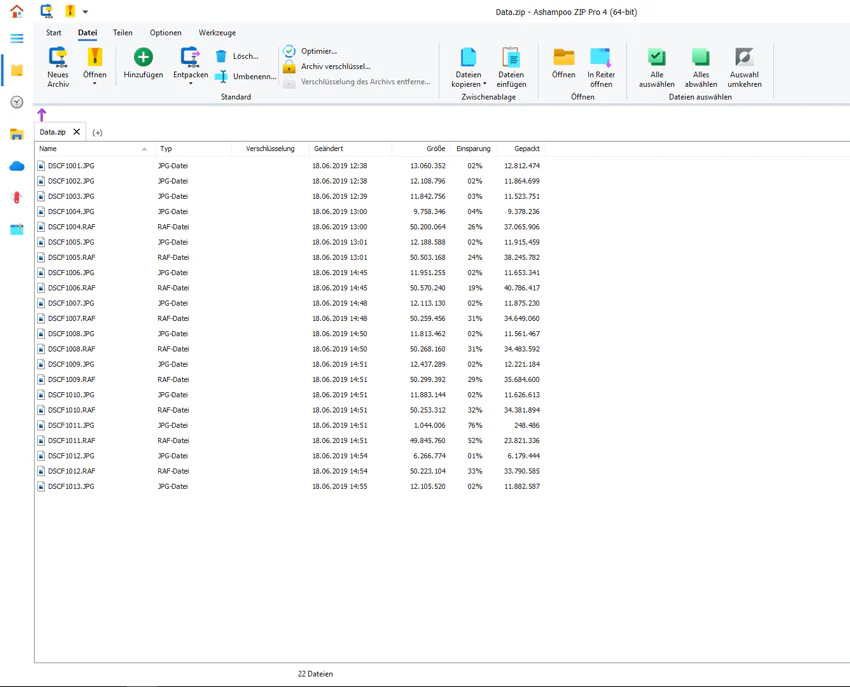Expand the Dateien kopieren dropdown arrow
The height and width of the screenshot is (687, 850).
pos(485,84)
